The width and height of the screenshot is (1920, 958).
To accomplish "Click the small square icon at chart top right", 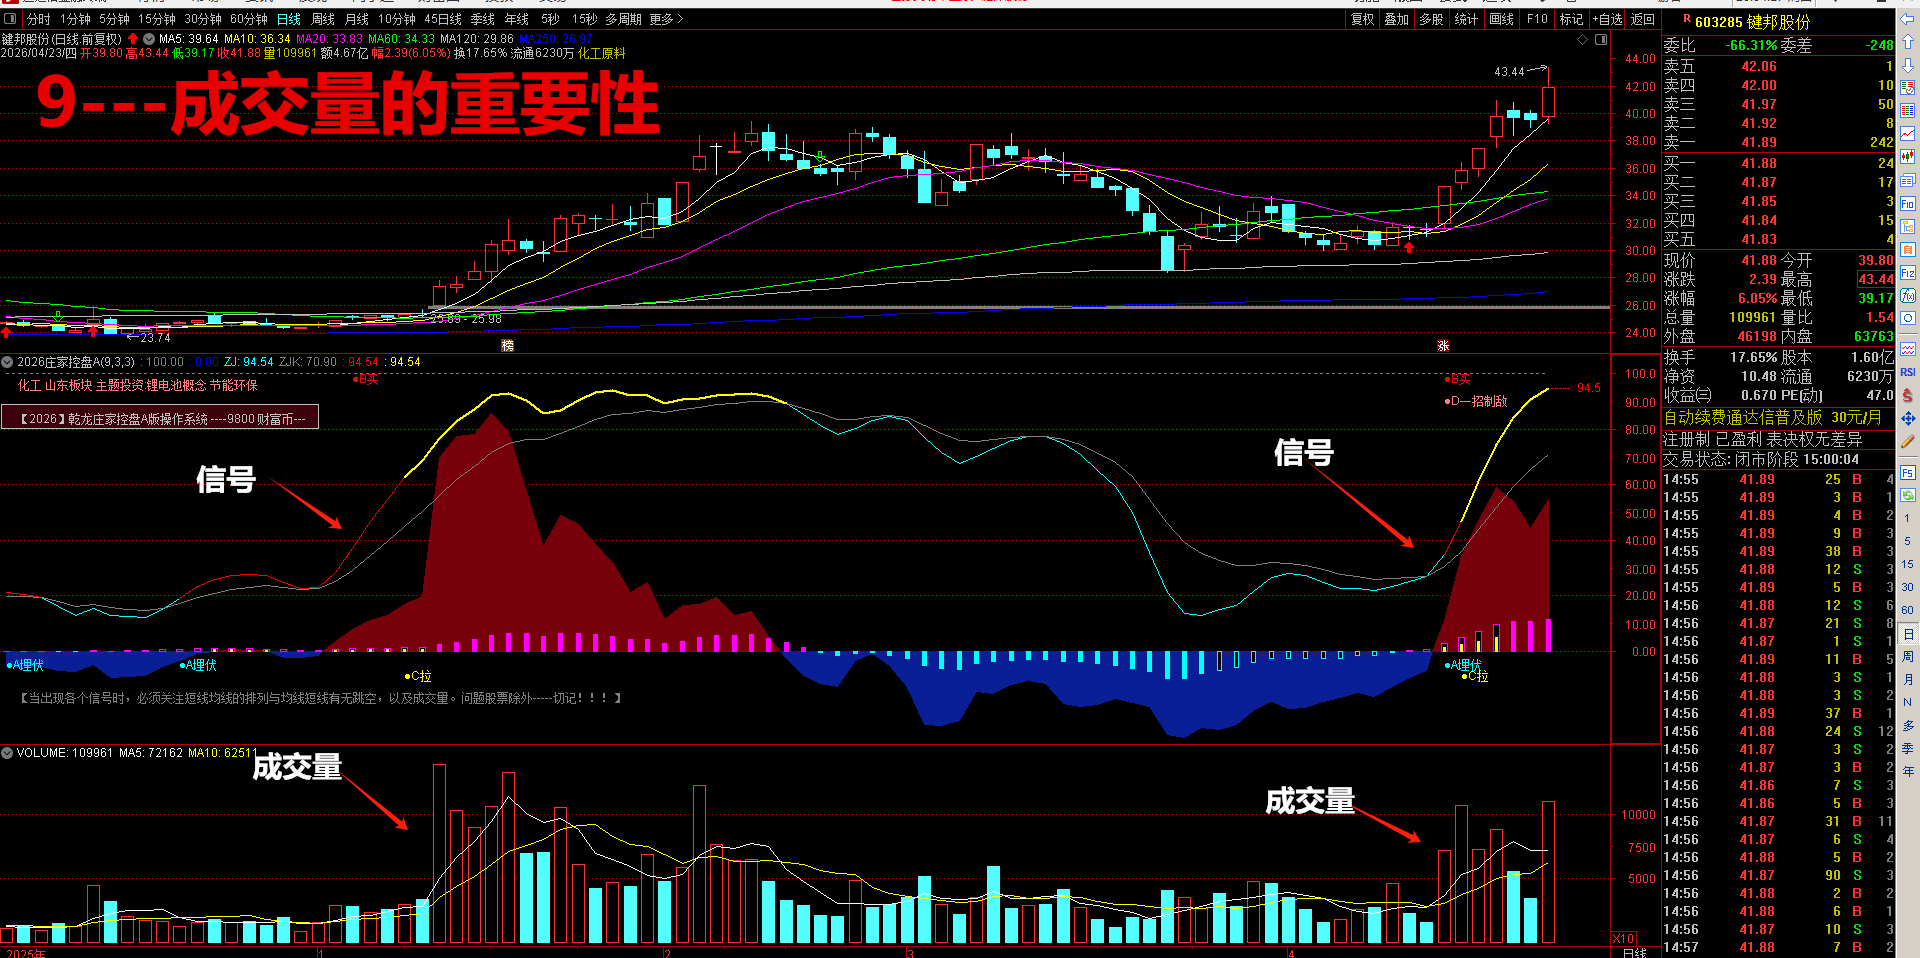I will [1601, 39].
